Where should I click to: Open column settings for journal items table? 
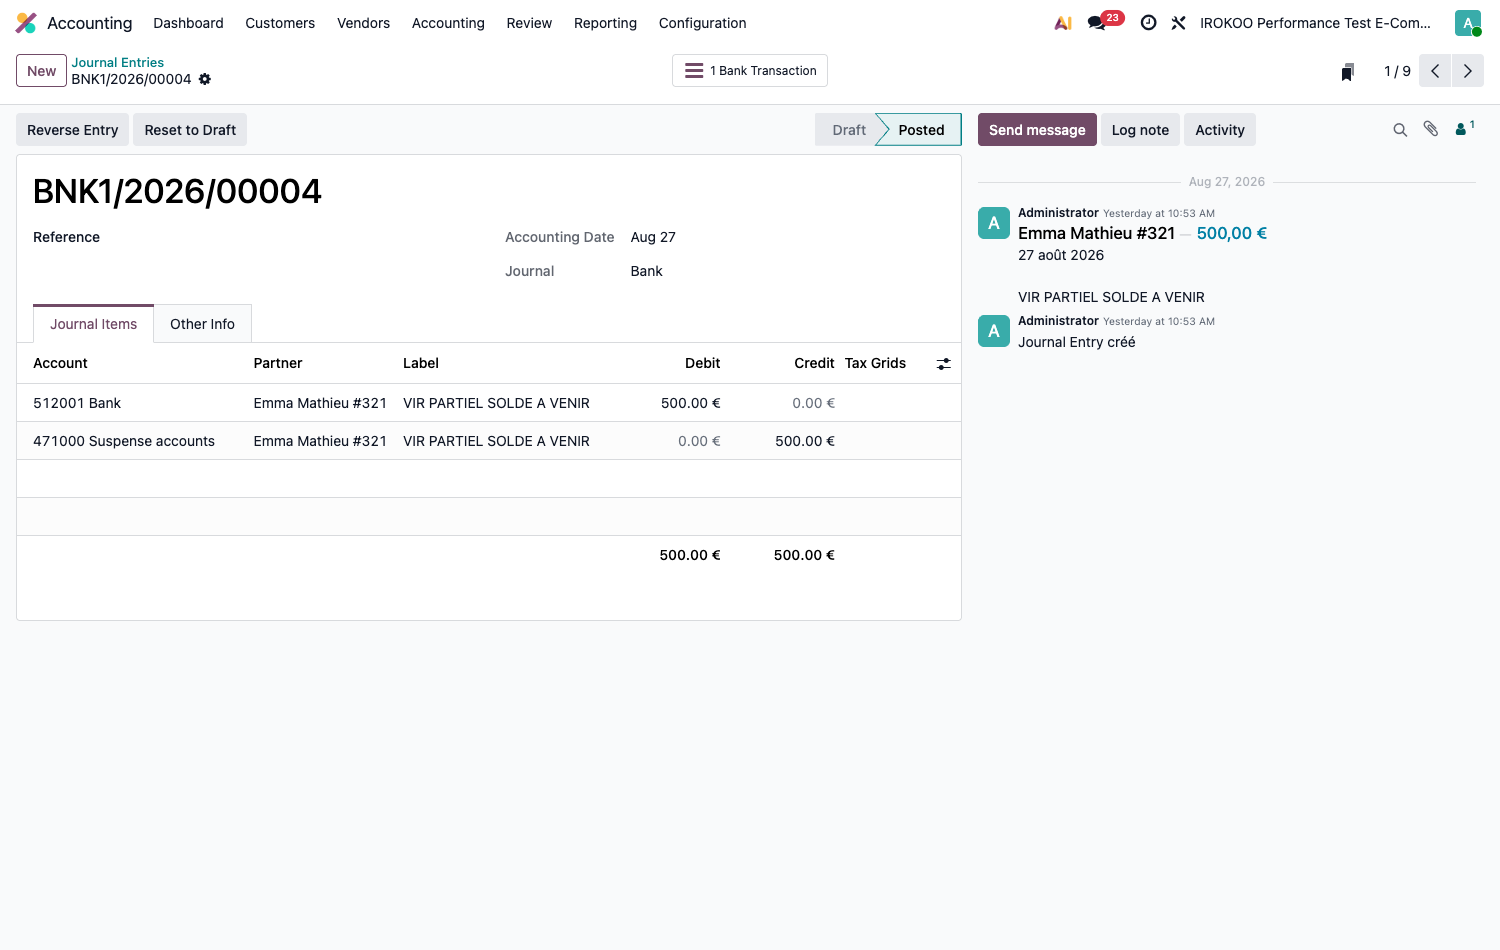coord(943,364)
